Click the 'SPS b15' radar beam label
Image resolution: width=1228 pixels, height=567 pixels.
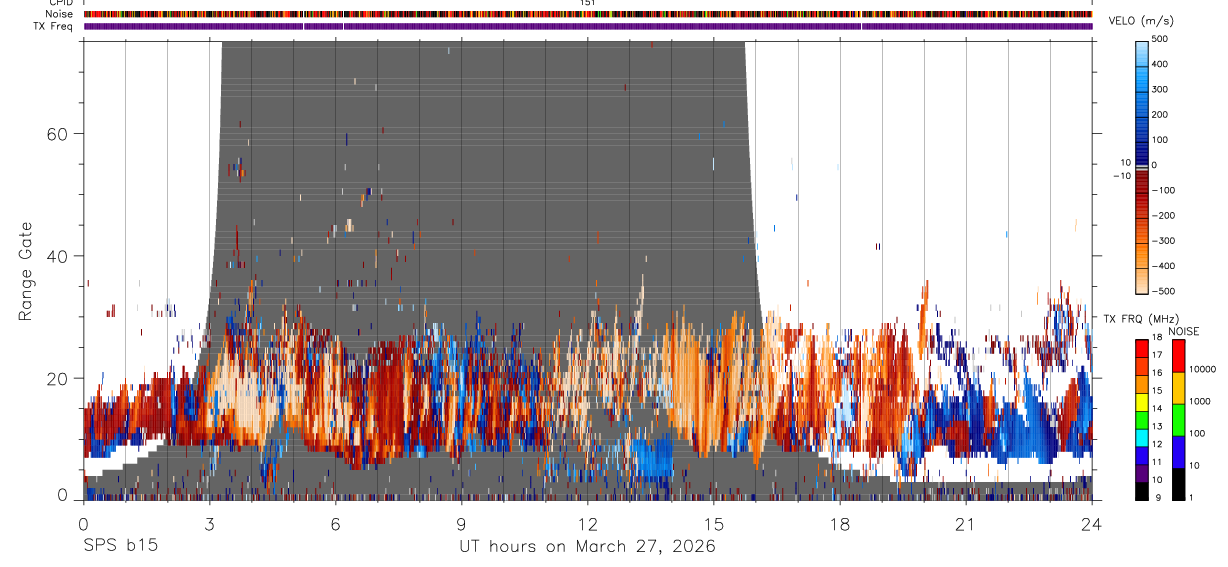click(x=120, y=546)
